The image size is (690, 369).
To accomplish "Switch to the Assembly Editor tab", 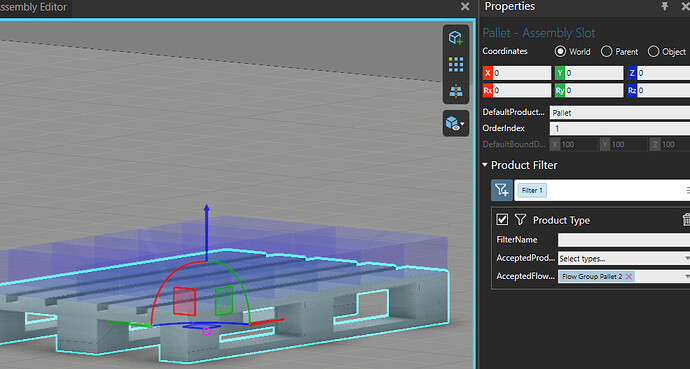I will coord(34,7).
